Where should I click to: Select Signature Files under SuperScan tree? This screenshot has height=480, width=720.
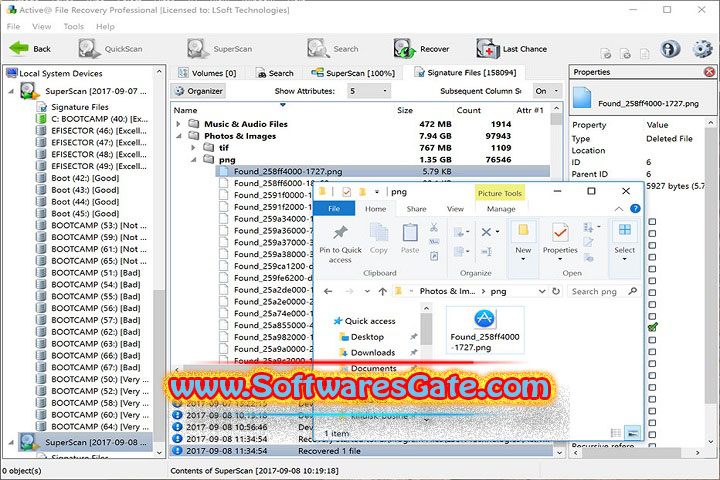coord(79,107)
